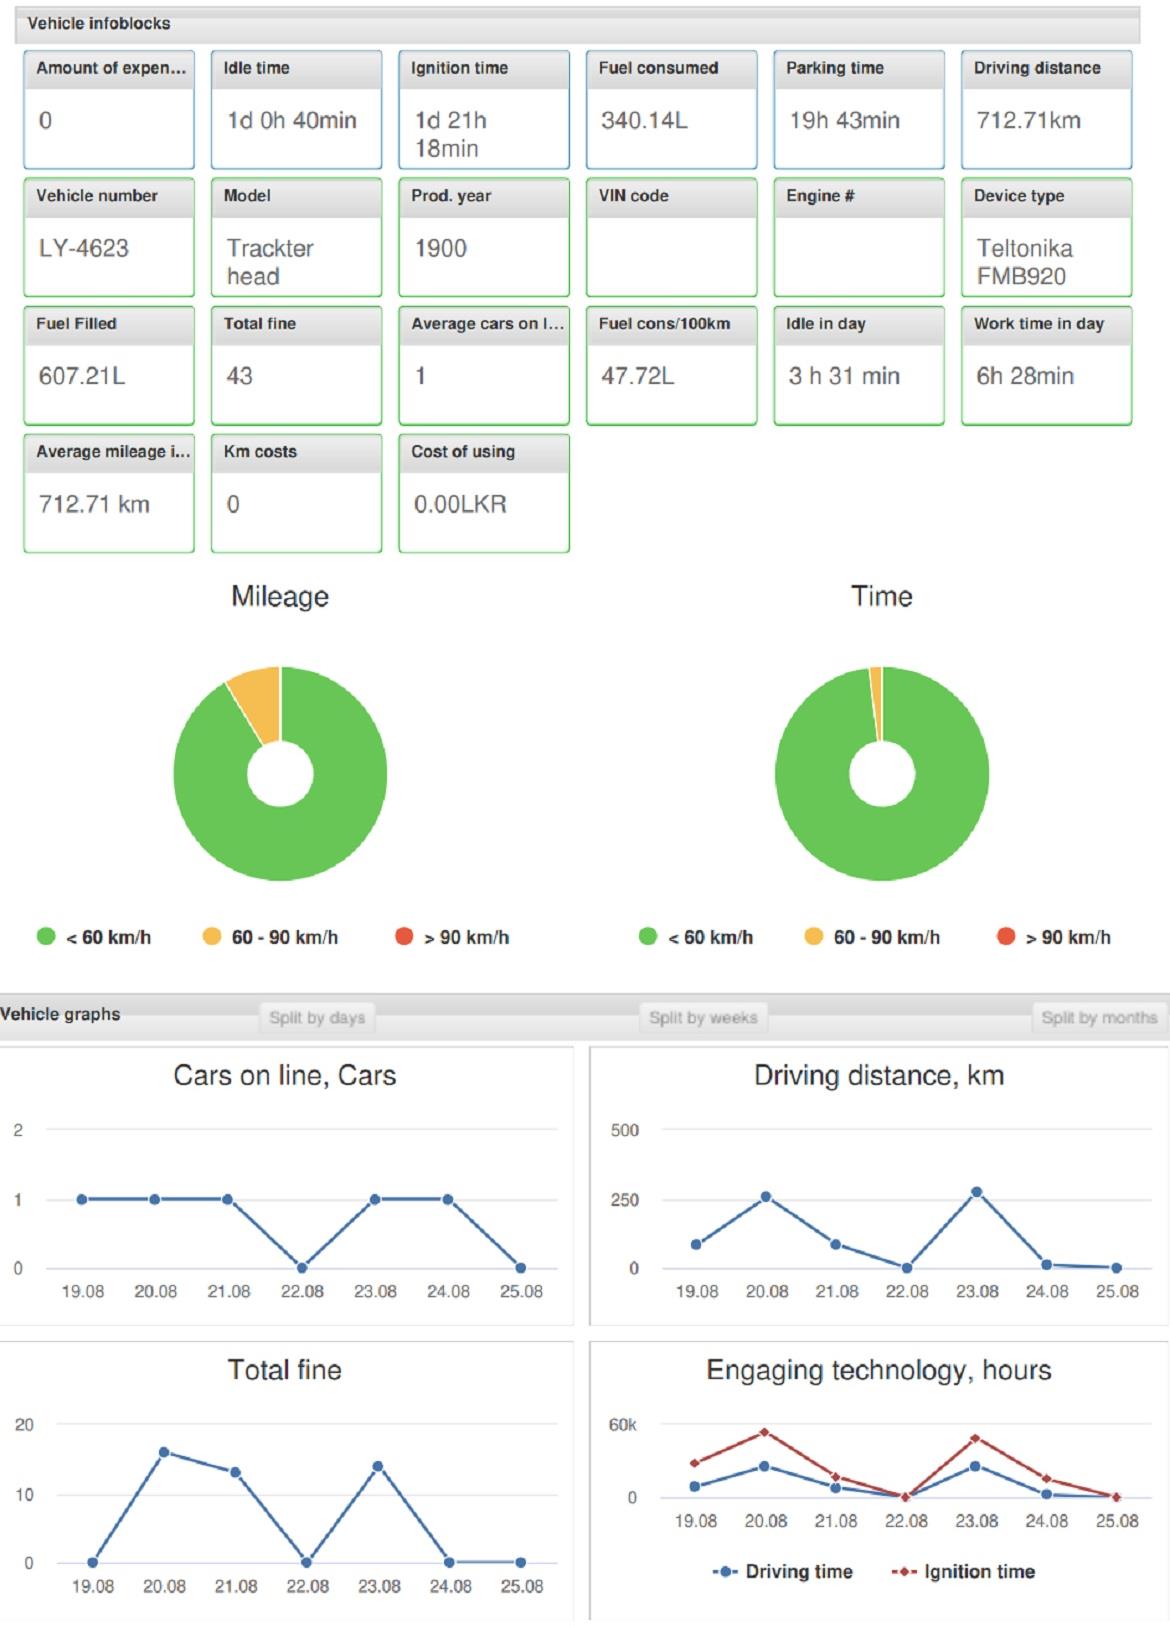Screen dimensions: 1170x1626
Task: Open the Ignition time infoblock
Action: point(484,110)
